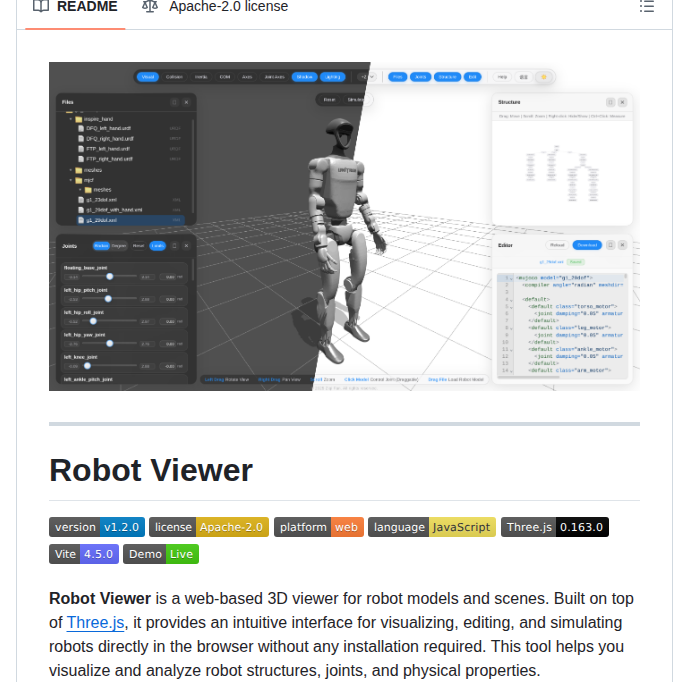Click the Three.js 0.163.0 badge
The height and width of the screenshot is (682, 689).
555,527
